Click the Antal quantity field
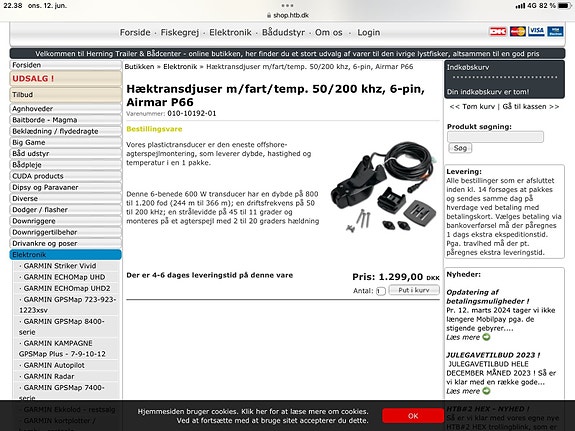 (x=380, y=291)
